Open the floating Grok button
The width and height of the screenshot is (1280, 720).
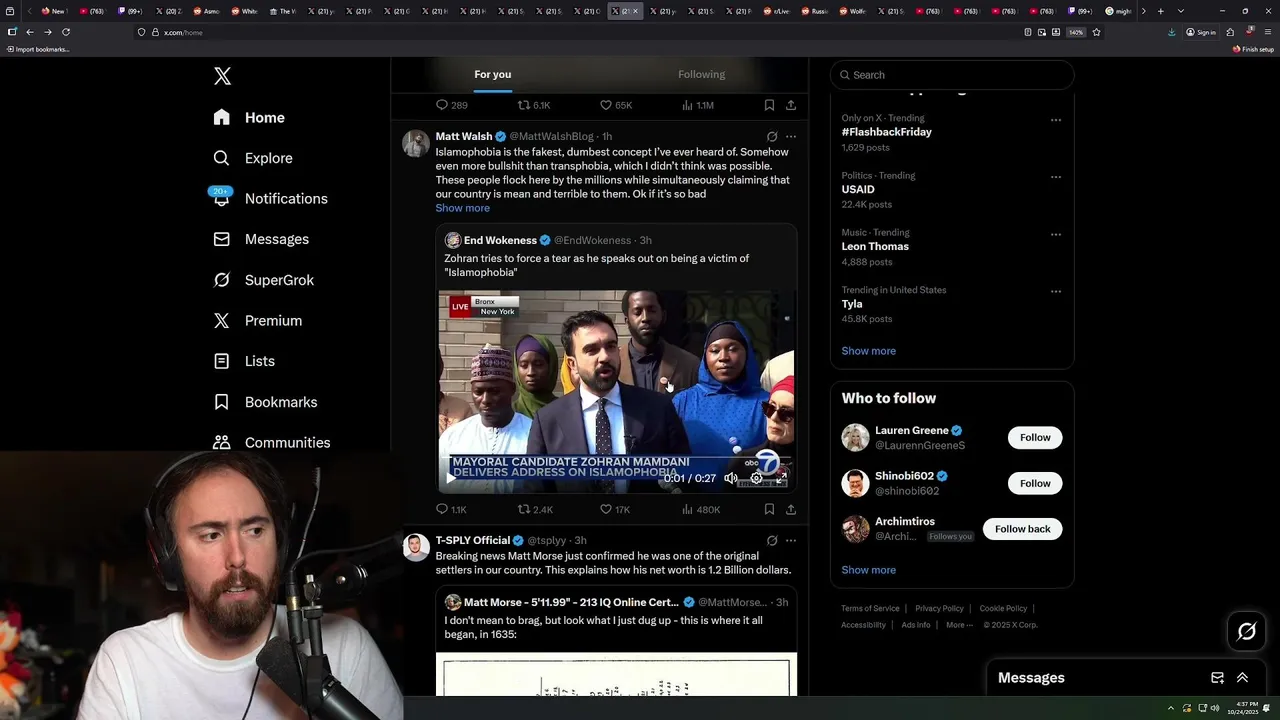coord(1246,631)
